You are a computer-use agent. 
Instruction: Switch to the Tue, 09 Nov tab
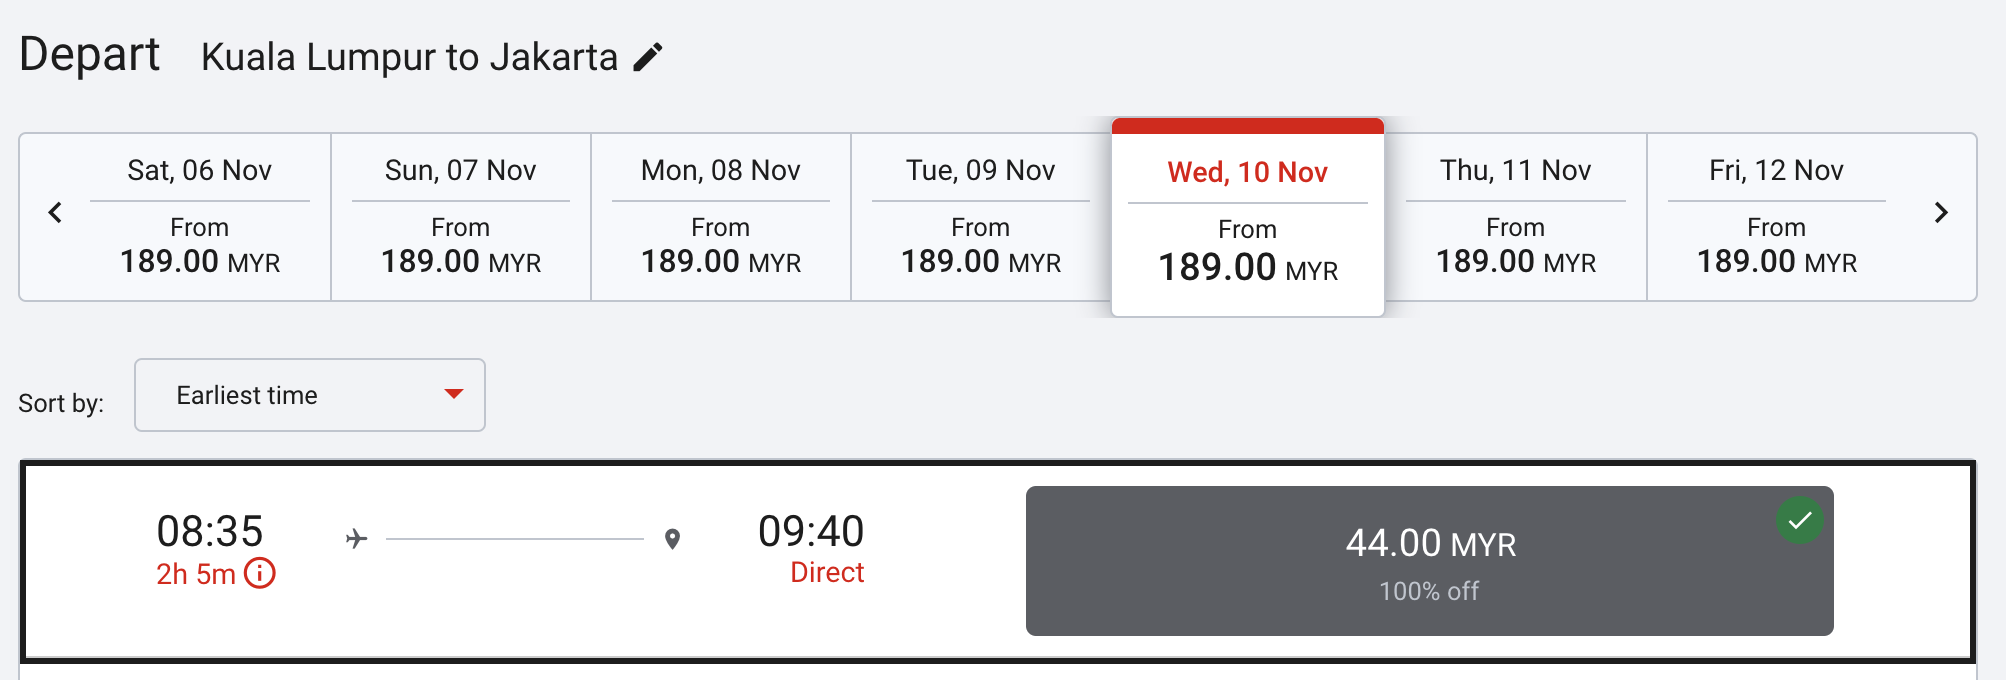pos(981,217)
